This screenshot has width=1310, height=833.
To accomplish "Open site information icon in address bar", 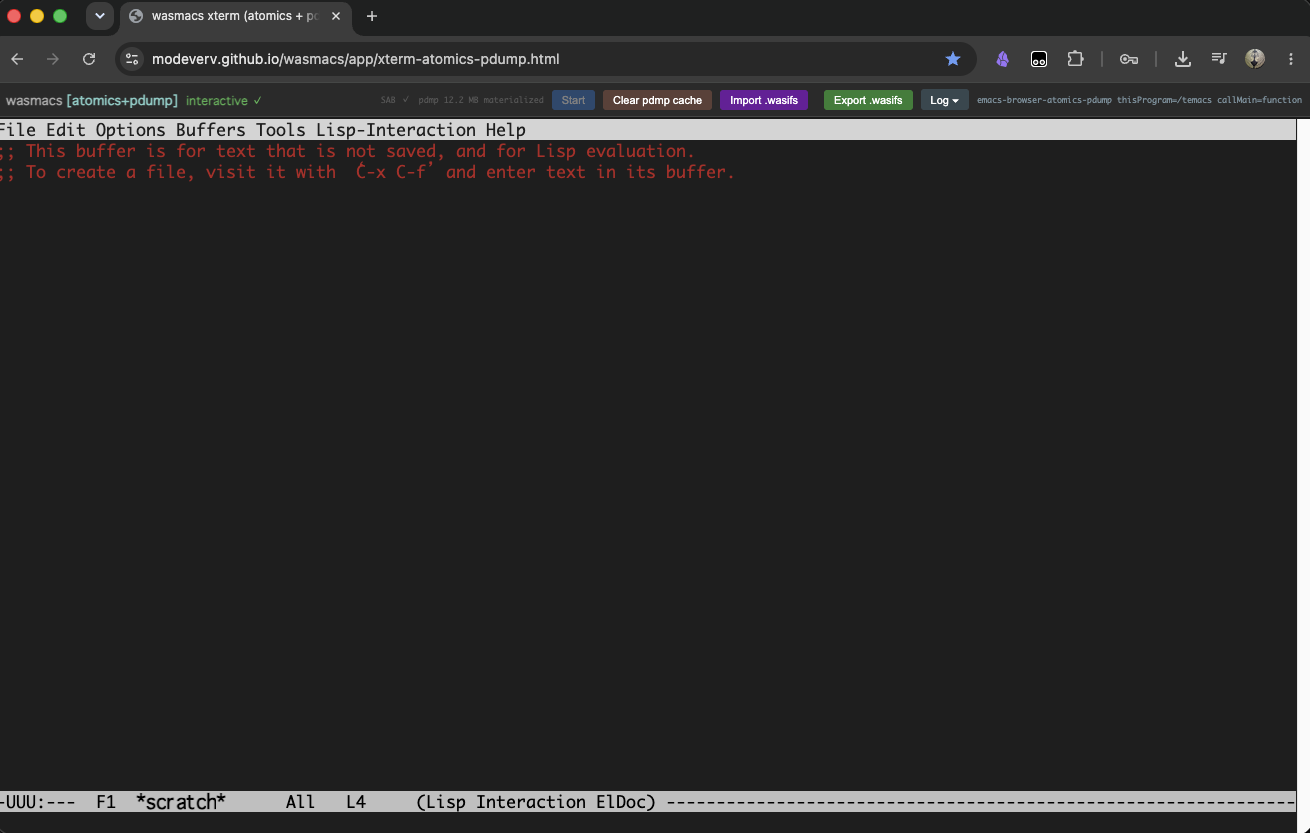I will (132, 59).
